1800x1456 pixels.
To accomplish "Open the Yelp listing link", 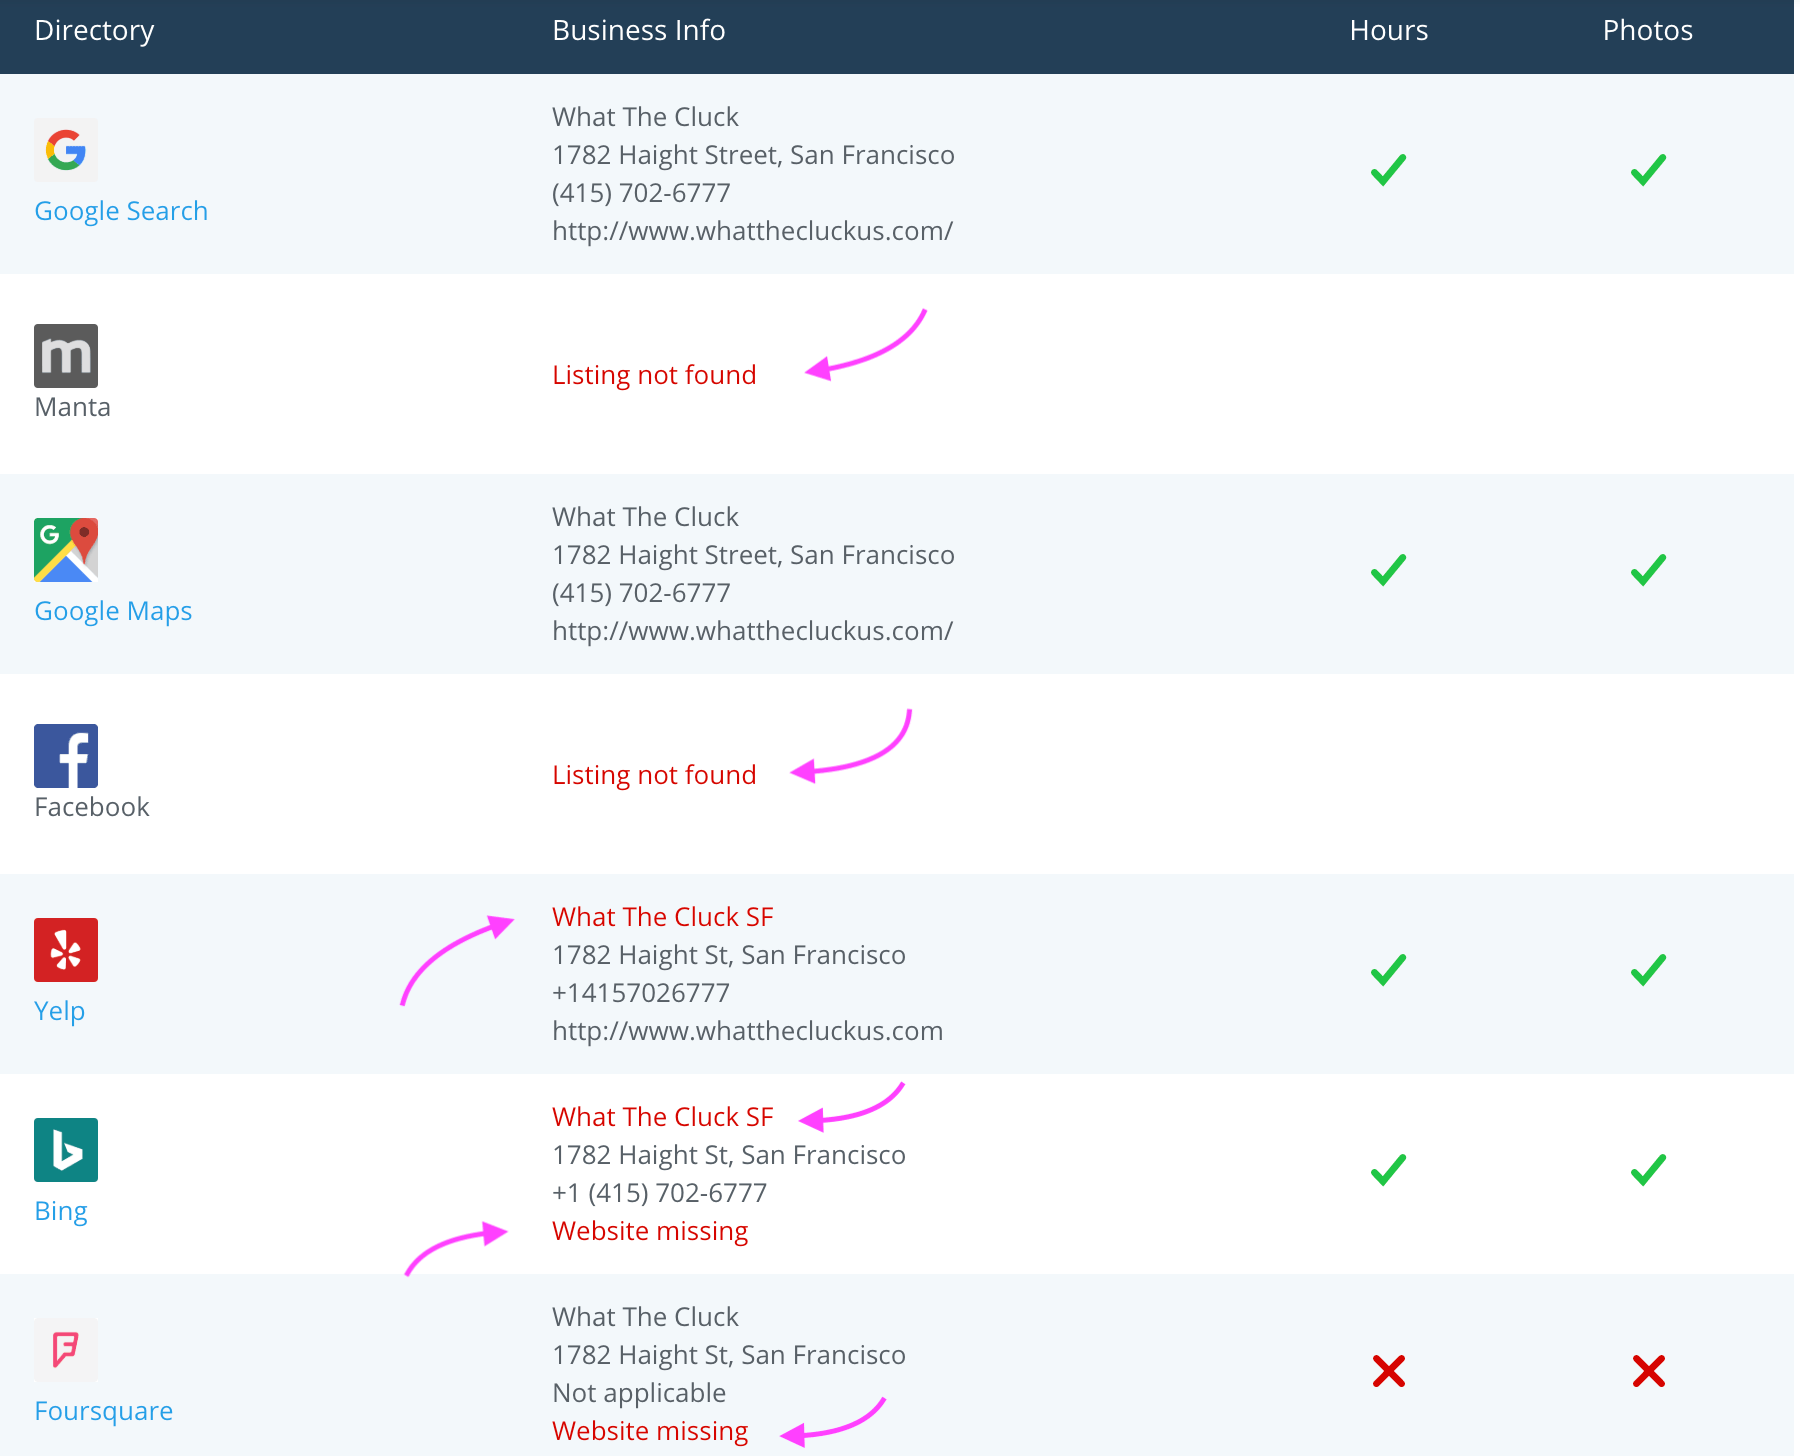I will coord(59,1011).
